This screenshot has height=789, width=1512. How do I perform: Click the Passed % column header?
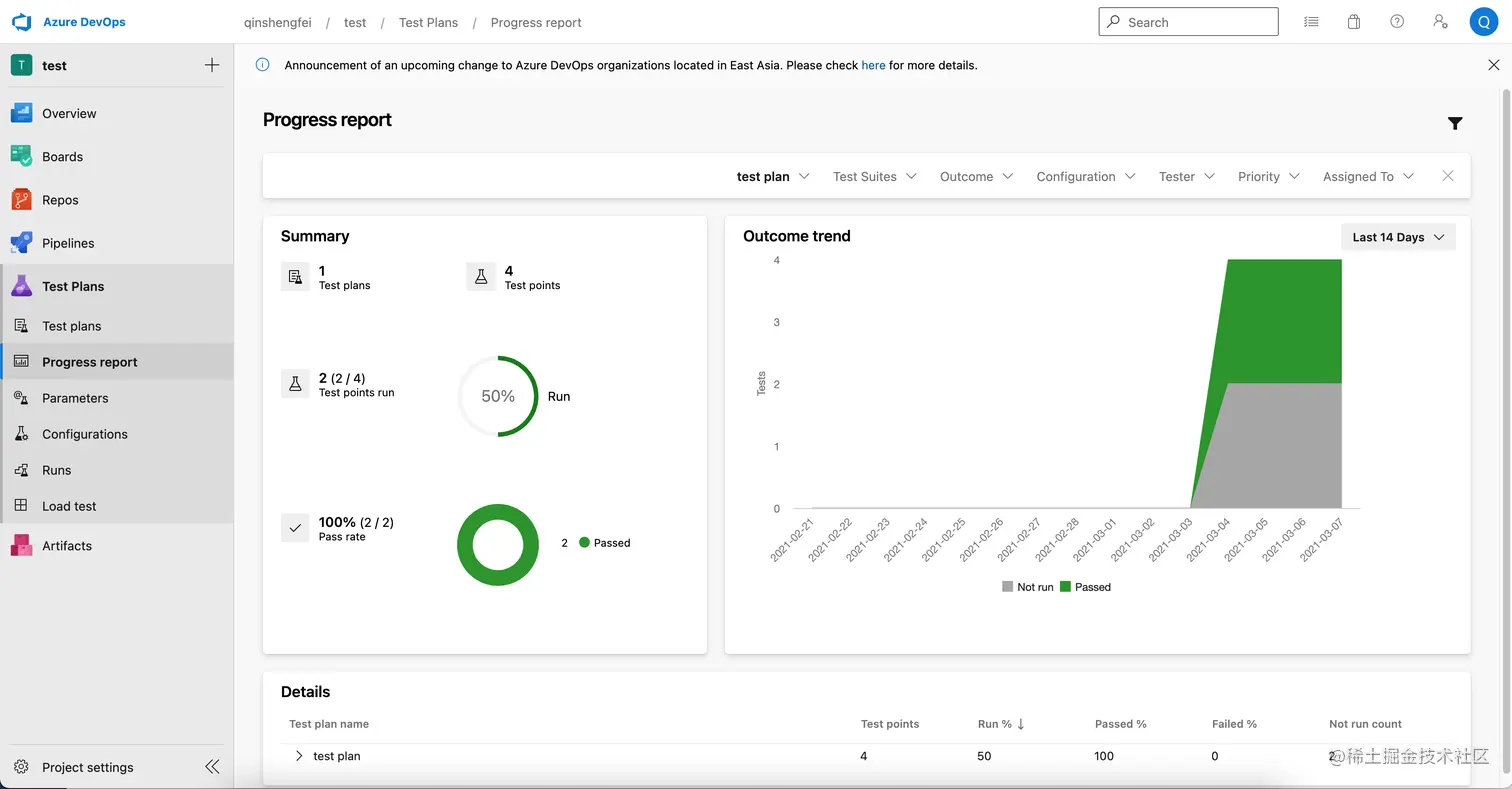(x=1121, y=724)
